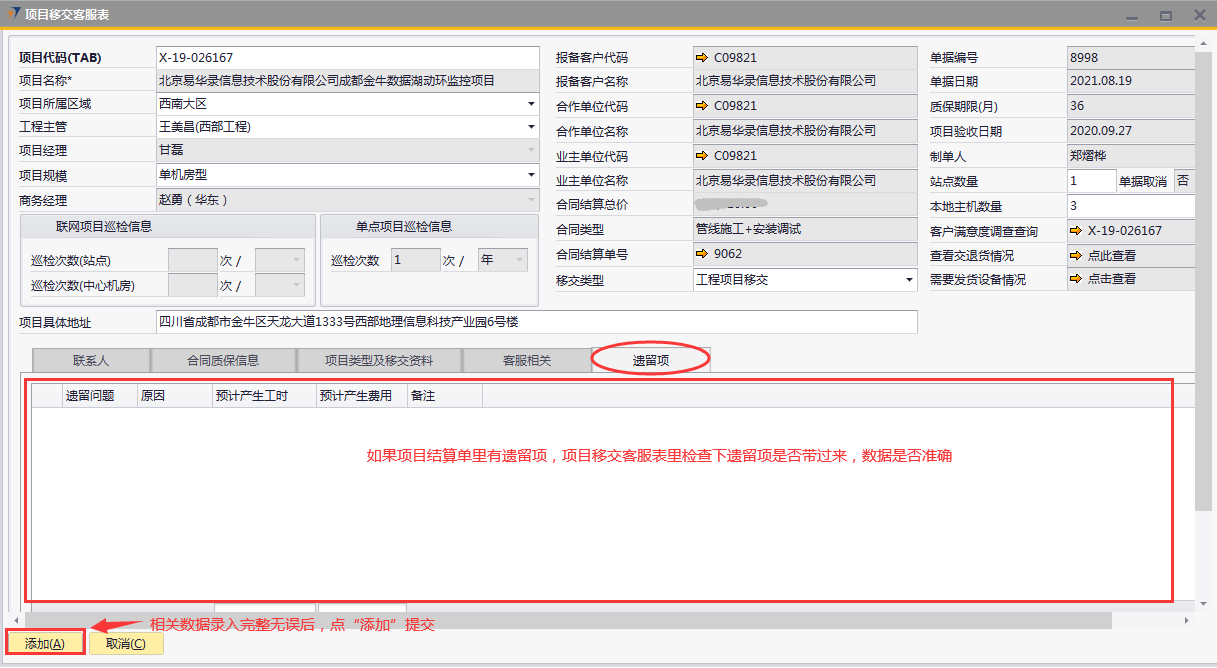Expand the 项目规模 dropdown
The height and width of the screenshot is (668, 1217).
[x=531, y=175]
